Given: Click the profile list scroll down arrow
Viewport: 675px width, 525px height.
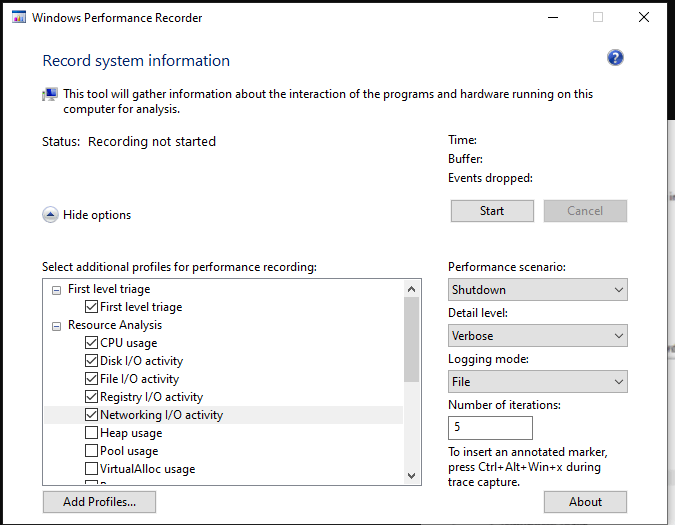Looking at the screenshot, I should 412,476.
